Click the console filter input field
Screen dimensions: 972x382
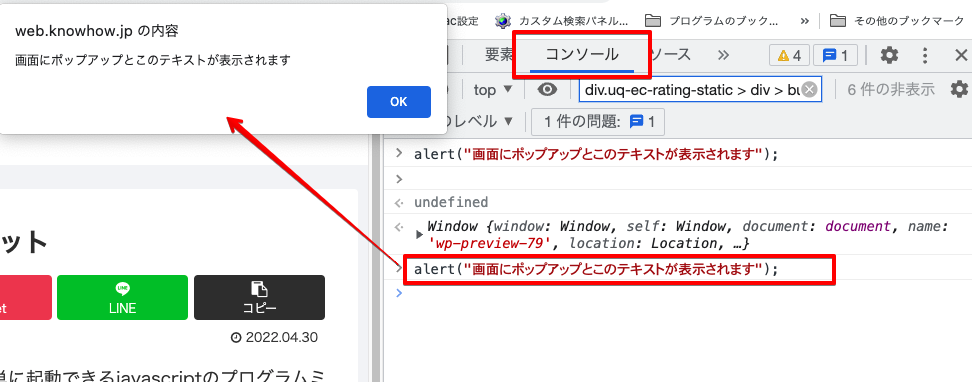[700, 90]
